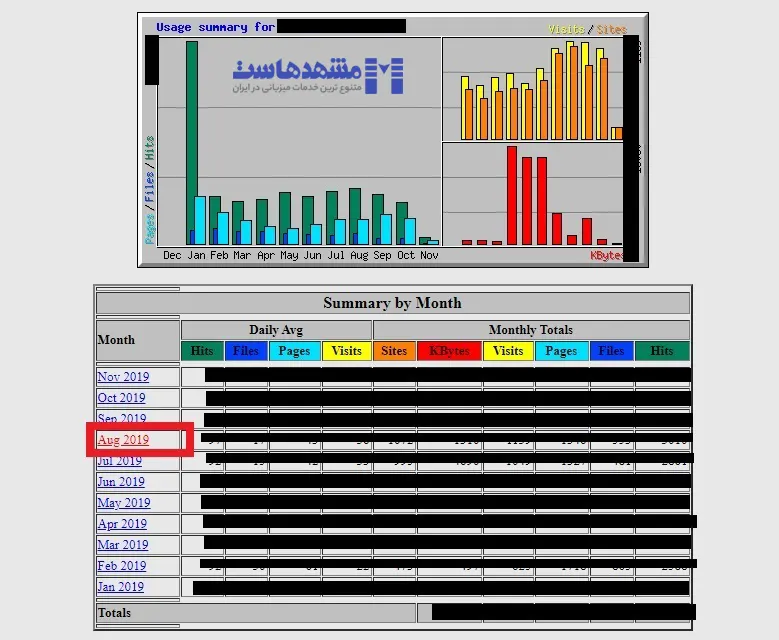Viewport: 779px width, 640px height.
Task: Go to the Jun 2019 report
Action: (x=121, y=482)
